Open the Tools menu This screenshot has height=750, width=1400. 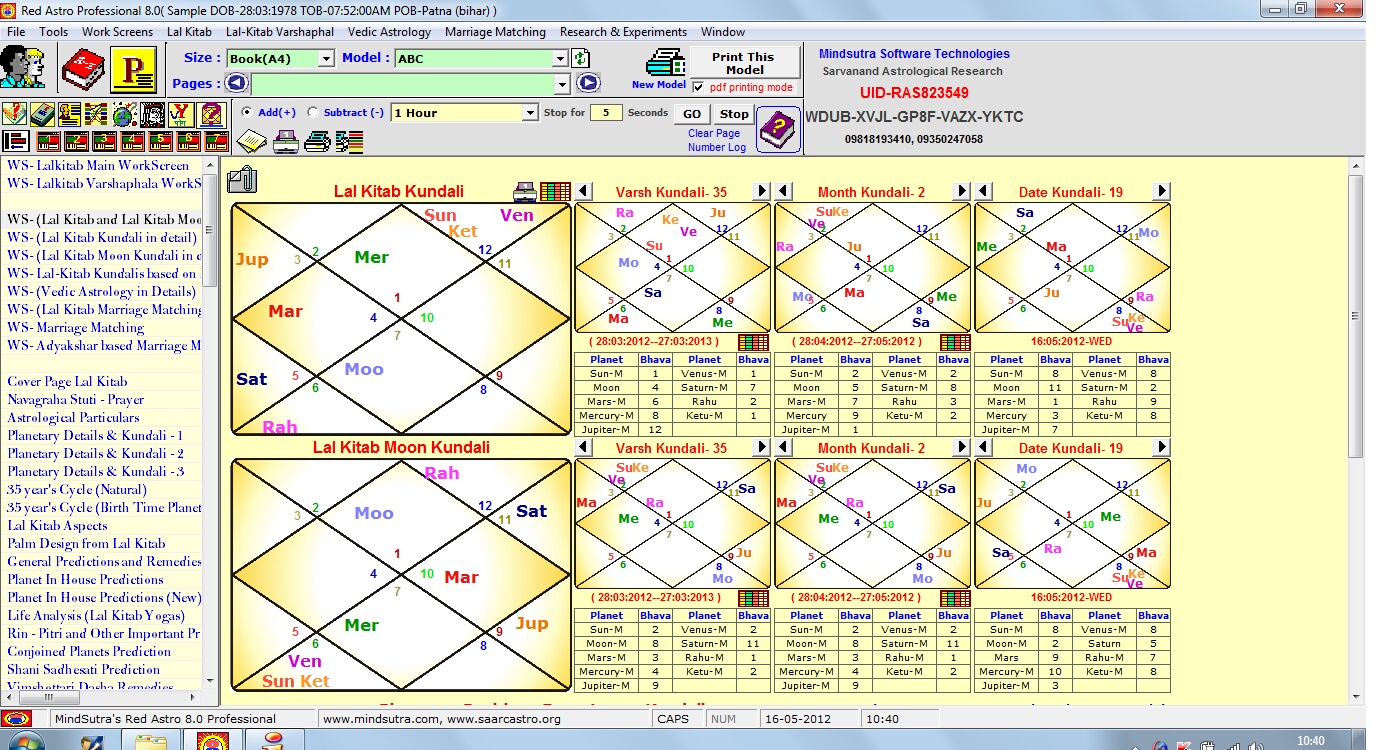54,32
